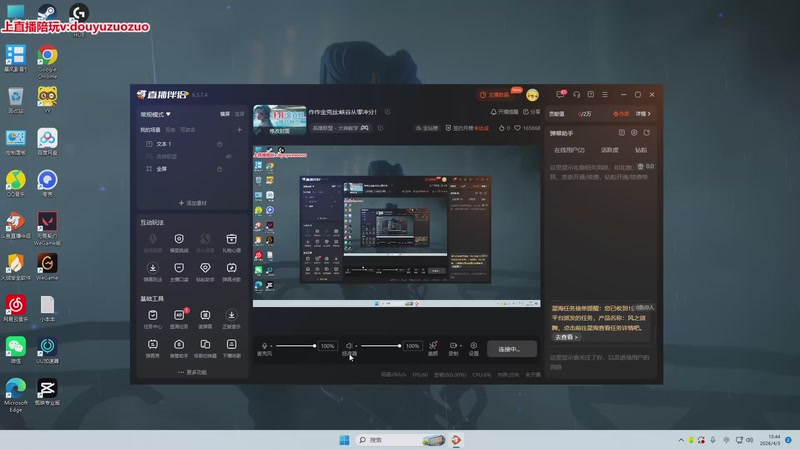The height and width of the screenshot is (450, 800).
Task: Open the hamburger main menu icon
Action: point(605,94)
